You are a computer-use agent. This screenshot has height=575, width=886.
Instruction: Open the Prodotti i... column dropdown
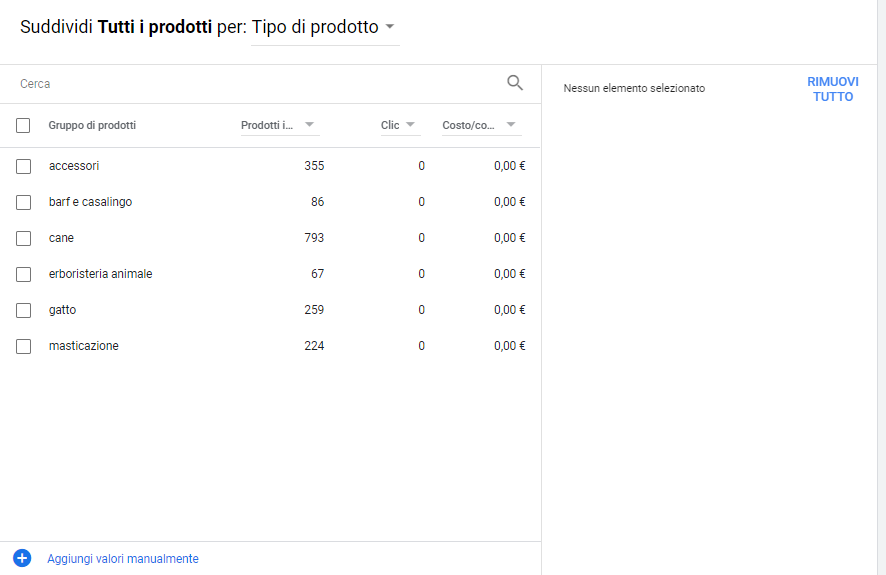(x=280, y=125)
